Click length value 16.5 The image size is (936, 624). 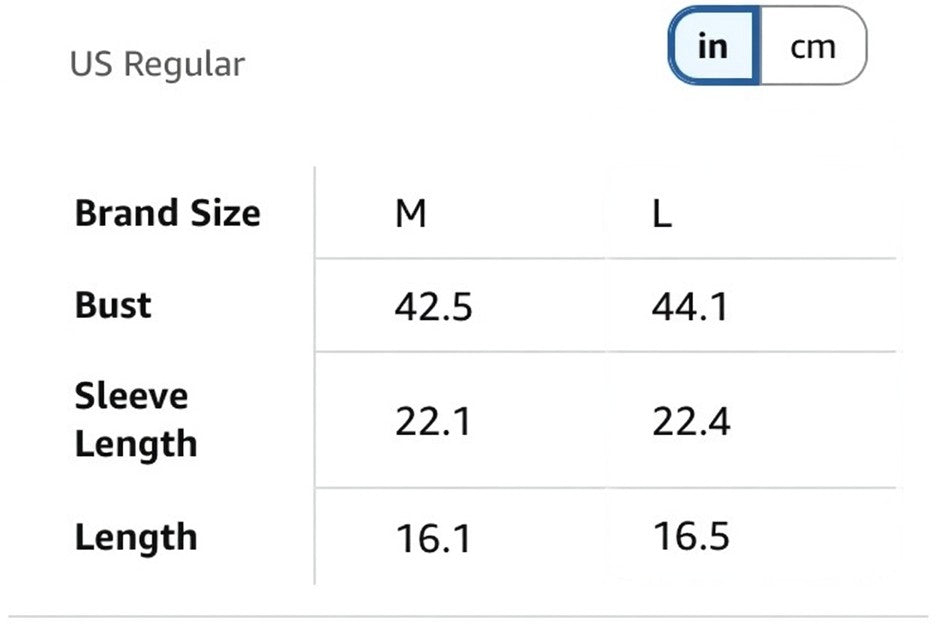click(691, 535)
